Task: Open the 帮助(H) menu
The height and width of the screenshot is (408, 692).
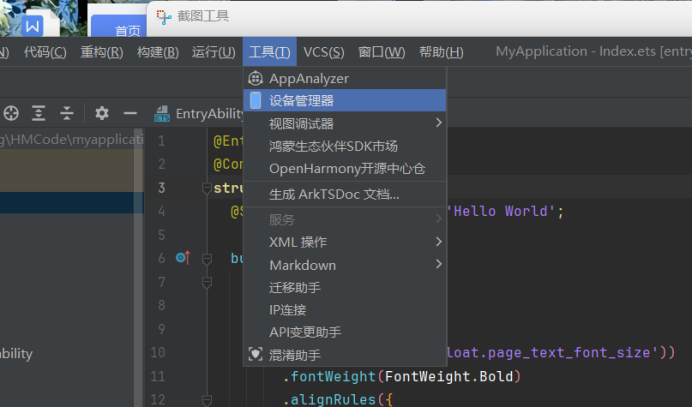Action: click(441, 52)
